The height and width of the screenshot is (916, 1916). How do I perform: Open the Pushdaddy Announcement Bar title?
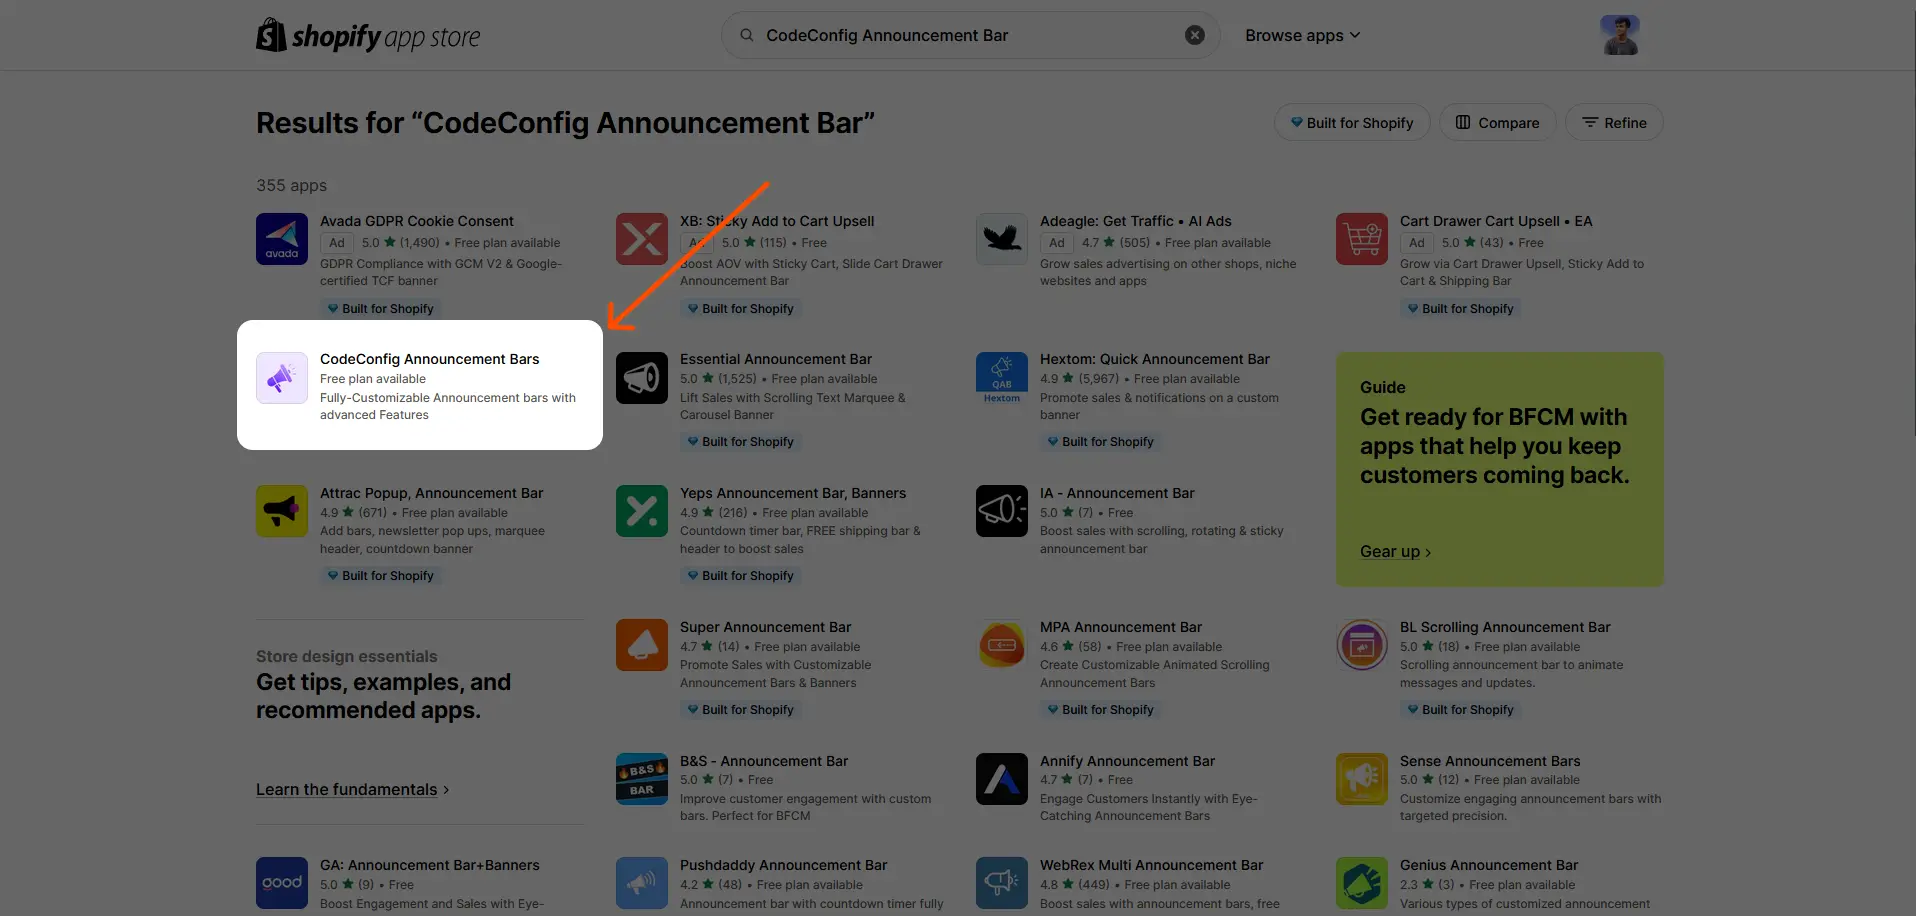point(784,865)
